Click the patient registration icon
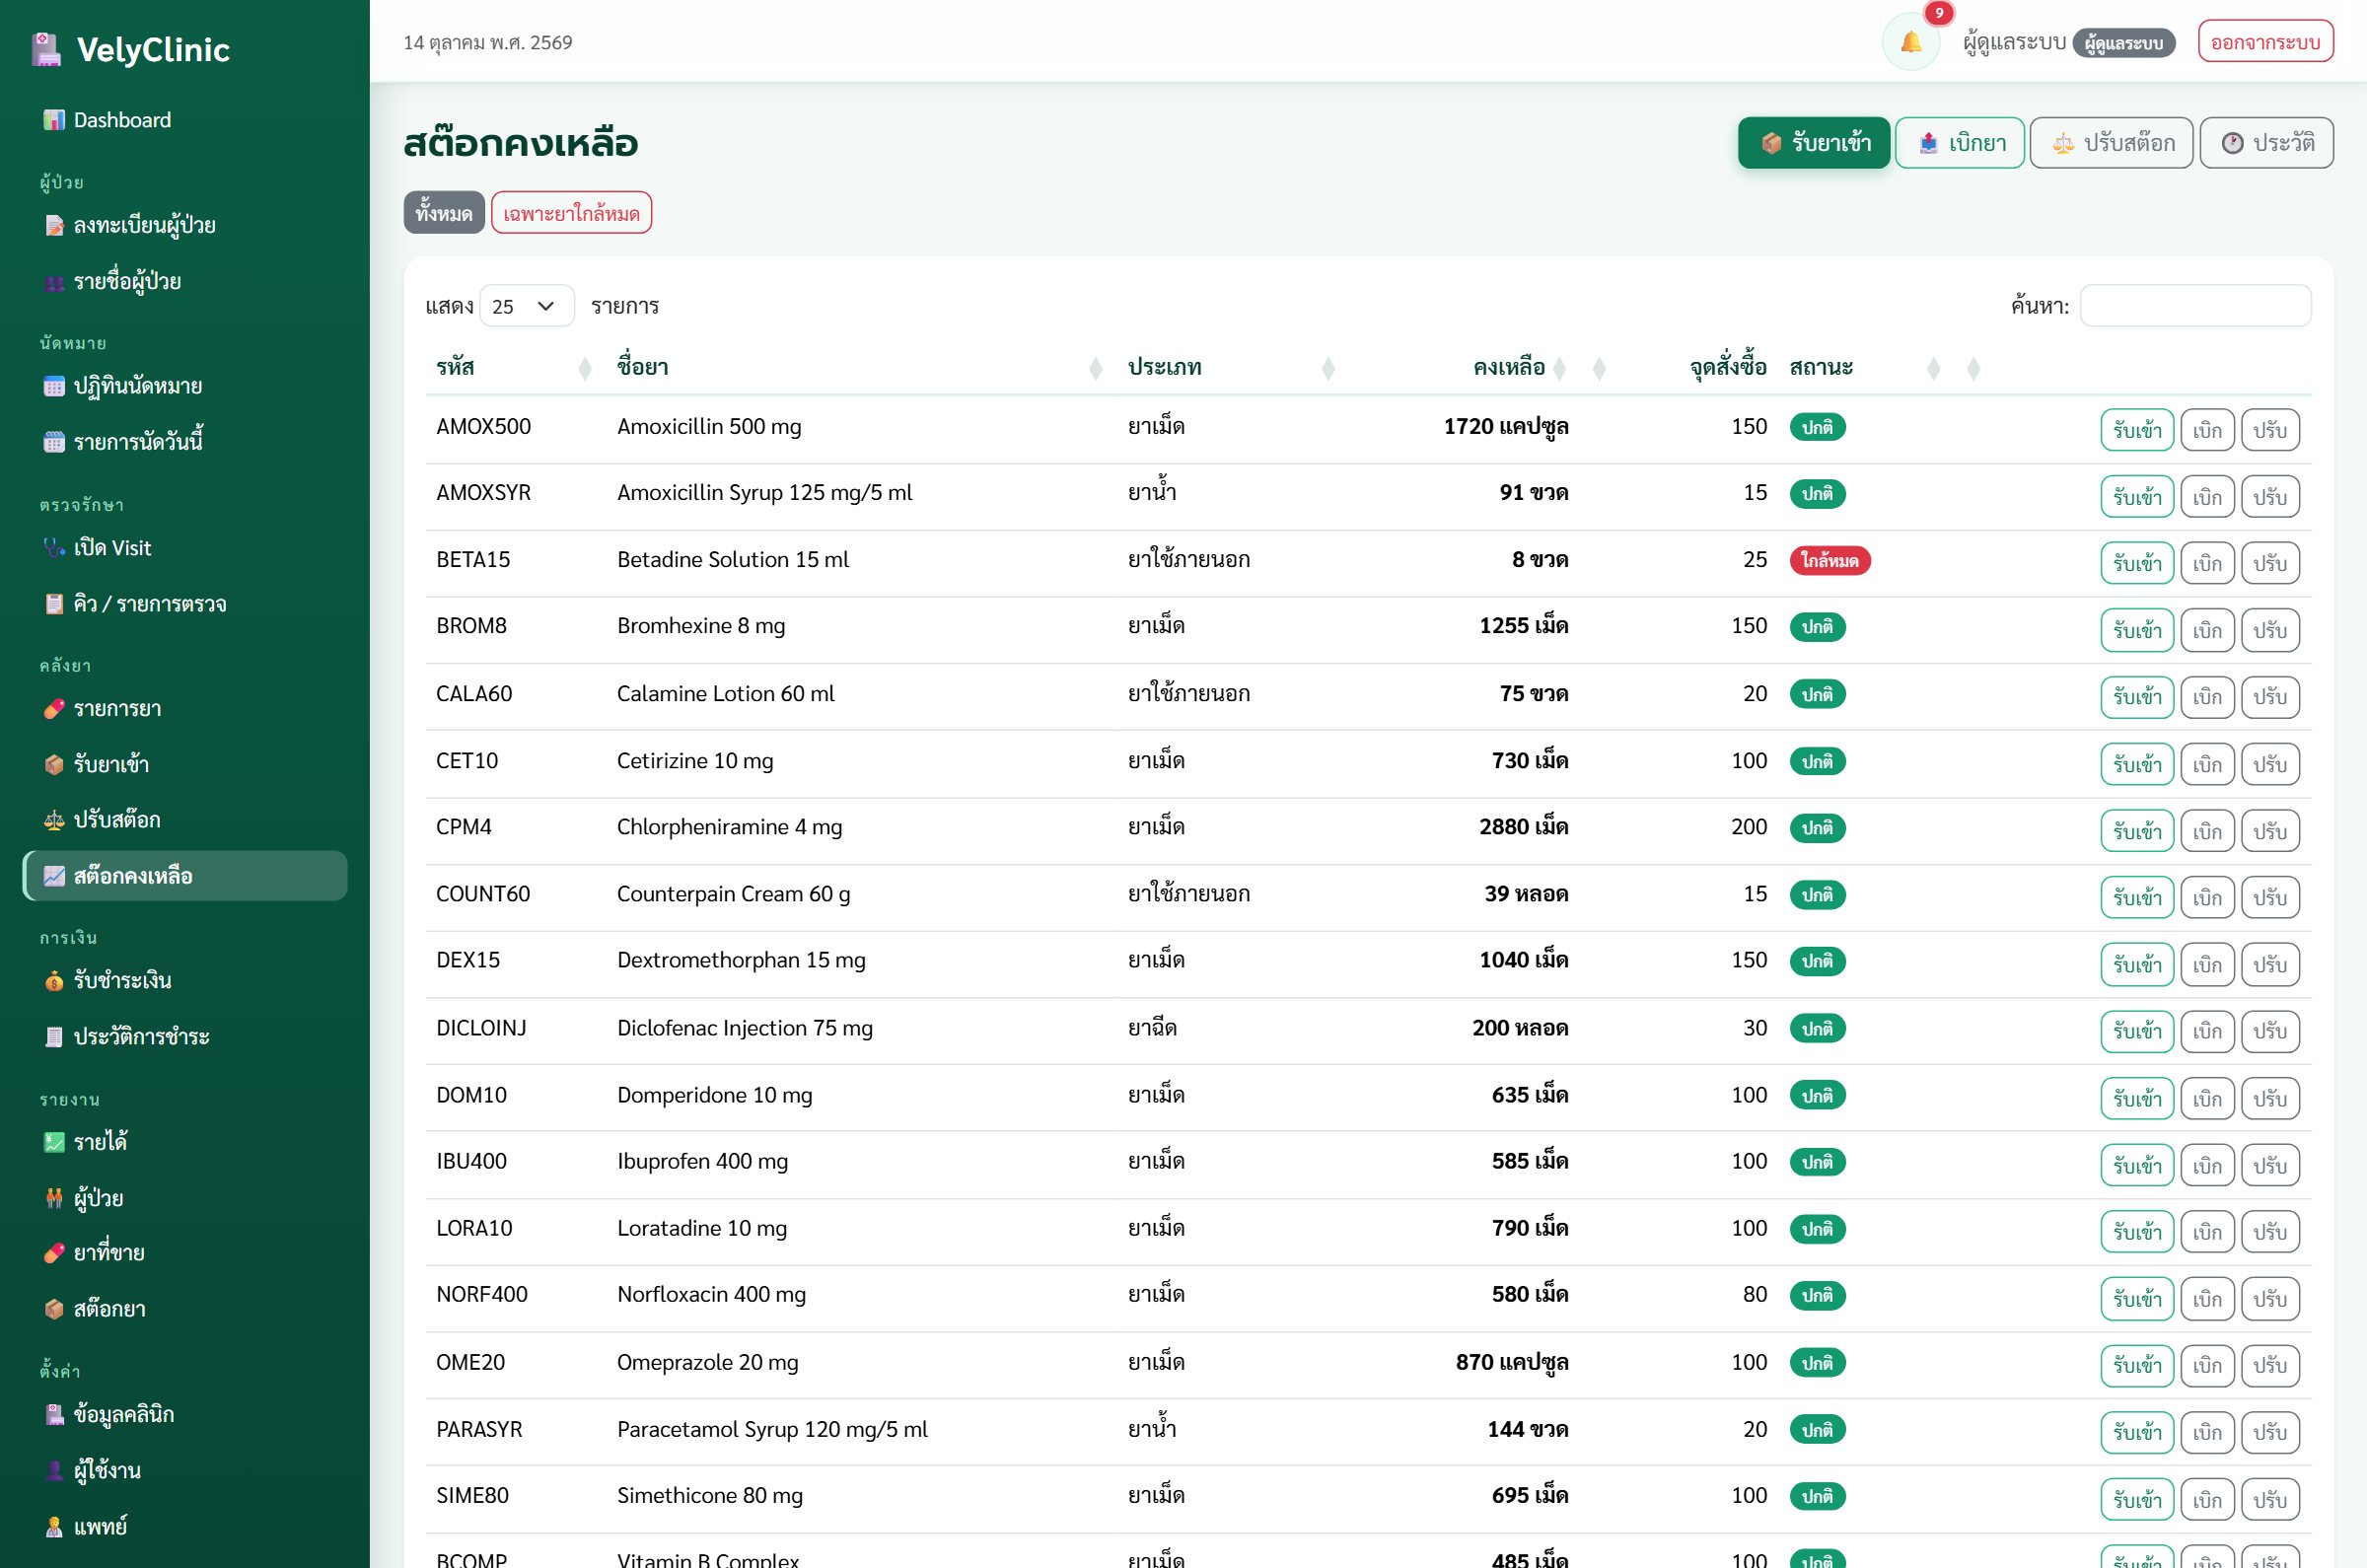2367x1568 pixels. click(54, 225)
